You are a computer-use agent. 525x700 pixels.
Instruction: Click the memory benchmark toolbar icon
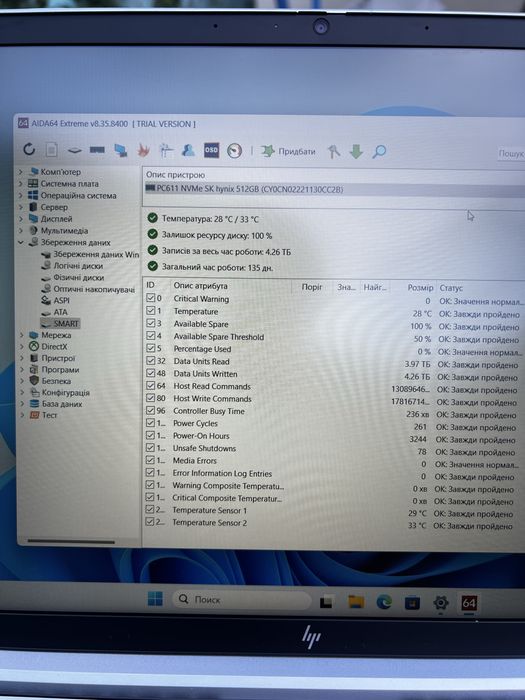97,150
